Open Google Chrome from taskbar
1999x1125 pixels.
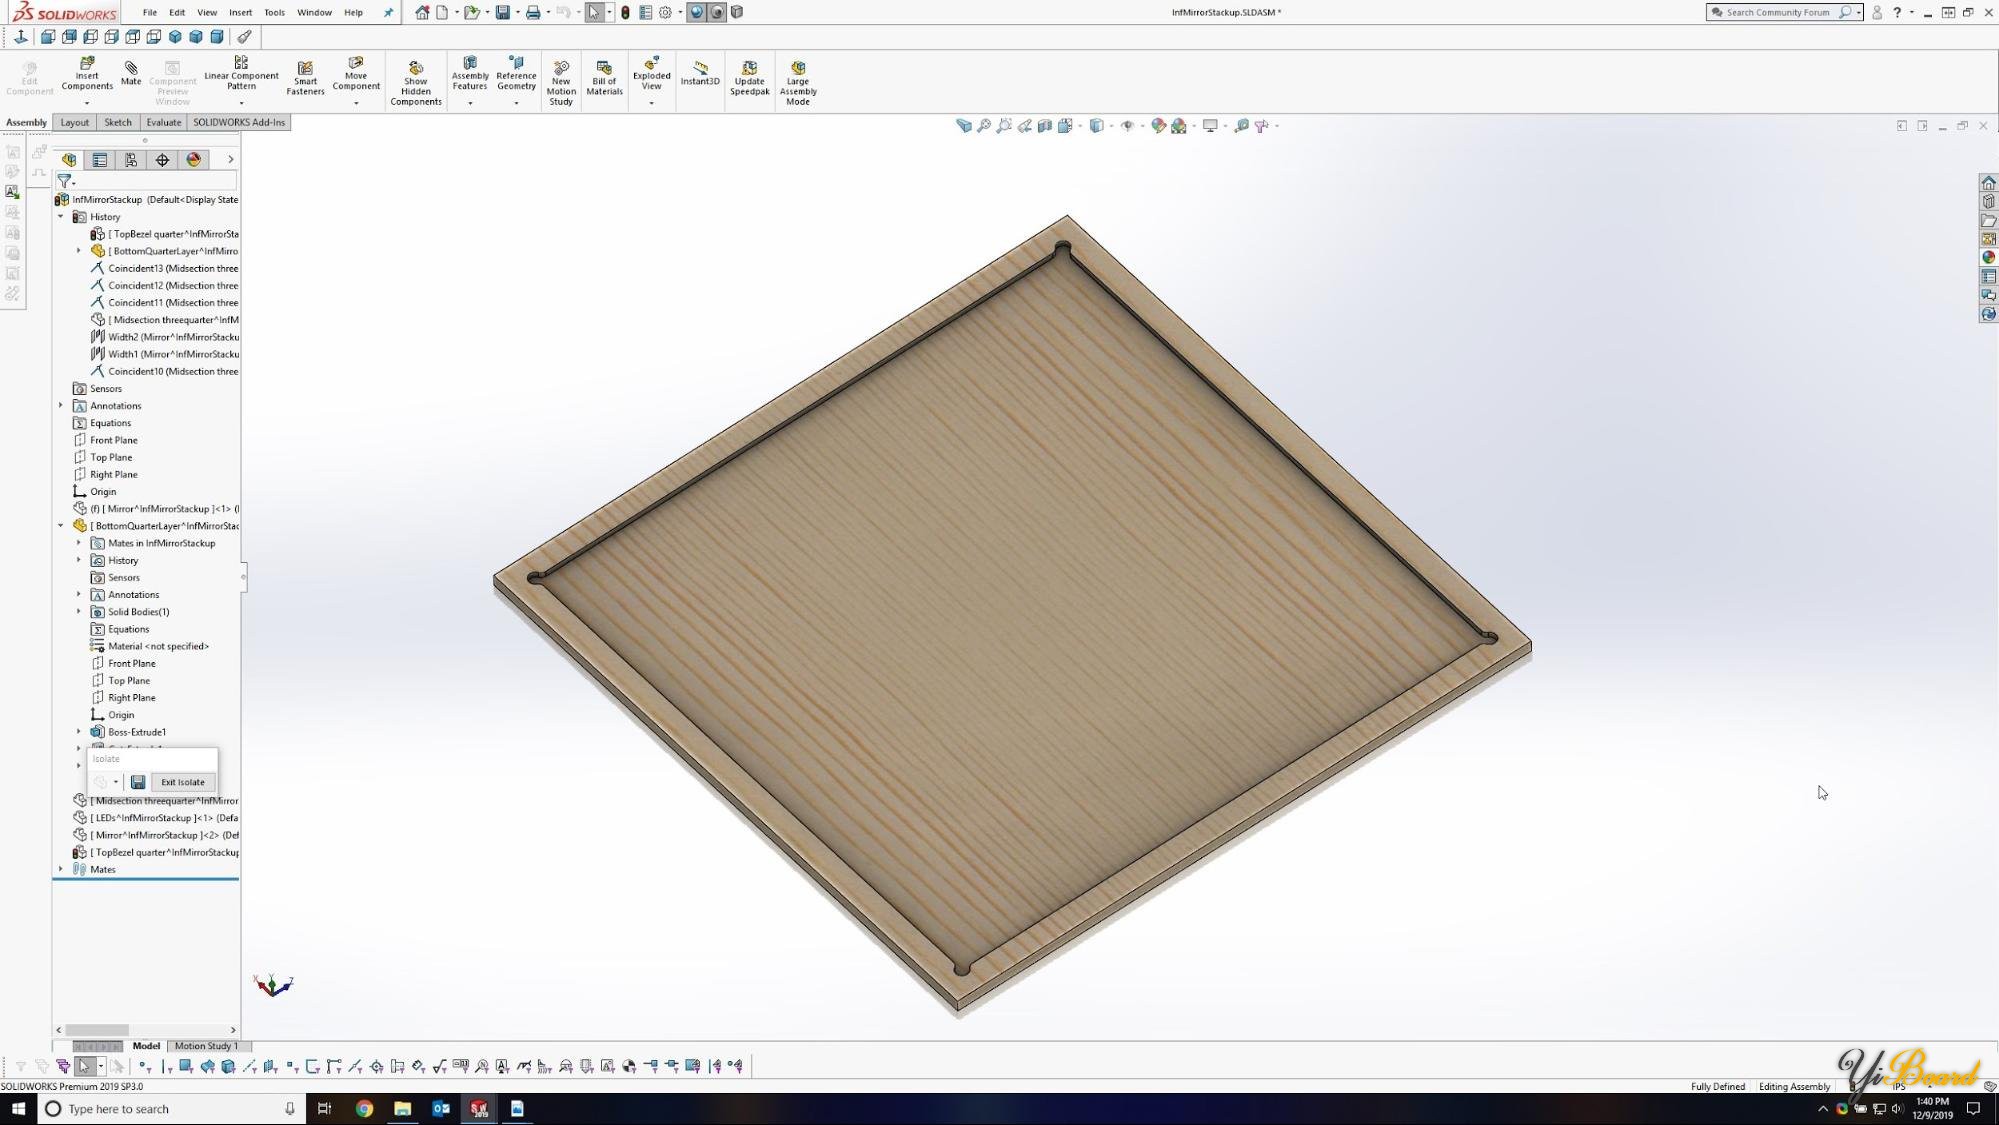(x=364, y=1109)
